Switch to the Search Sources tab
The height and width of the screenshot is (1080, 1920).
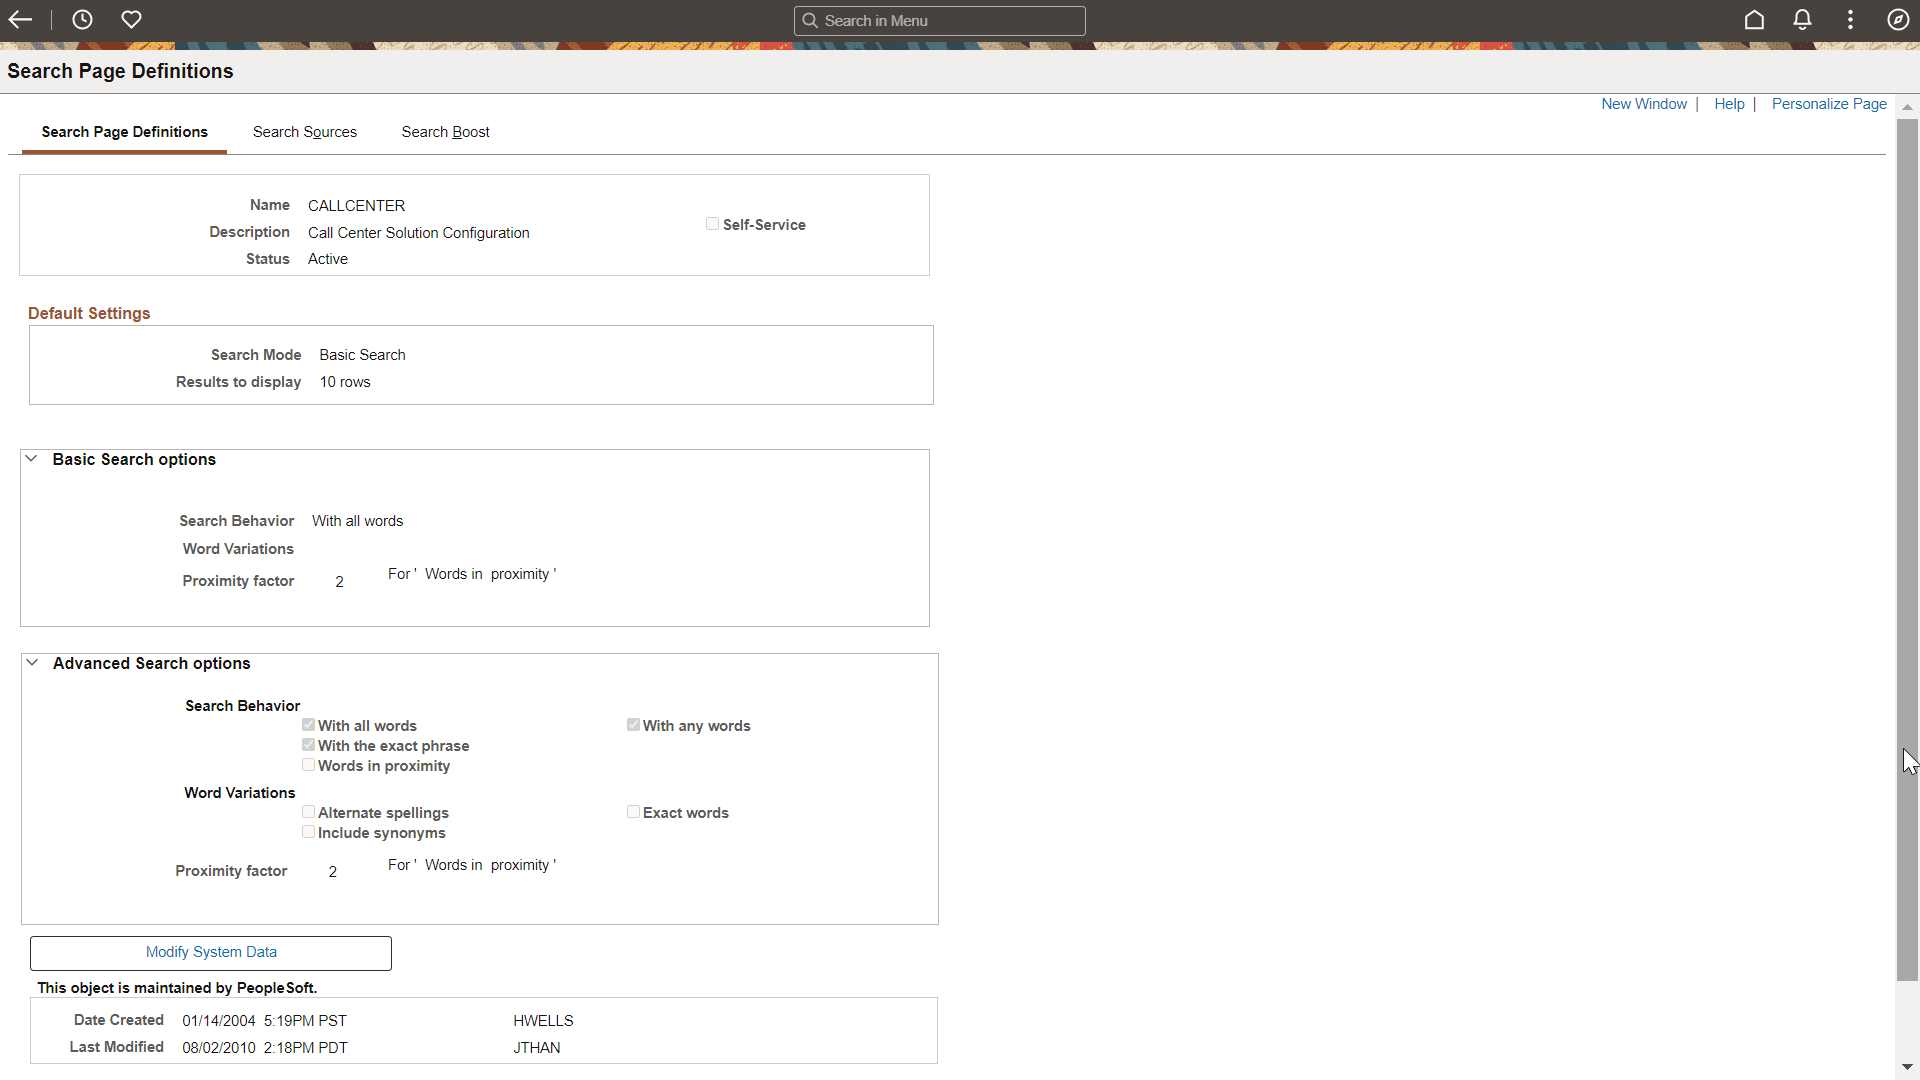click(x=304, y=131)
